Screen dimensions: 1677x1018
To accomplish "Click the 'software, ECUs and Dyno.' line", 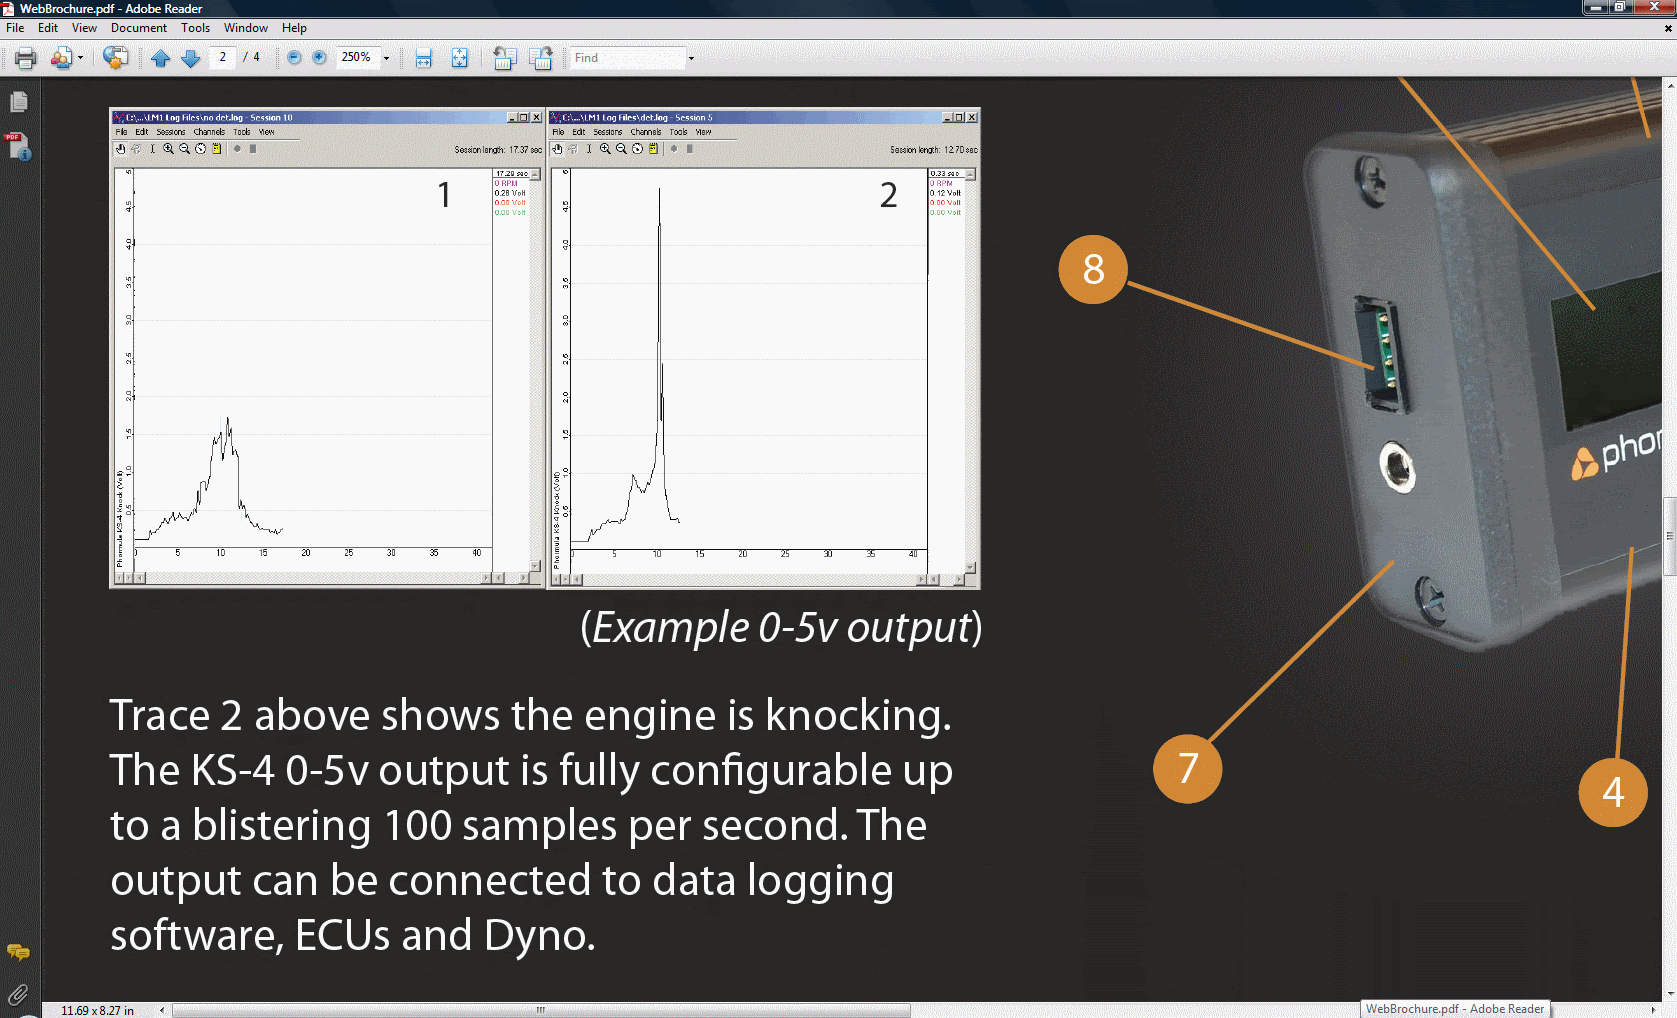I will click(x=353, y=936).
